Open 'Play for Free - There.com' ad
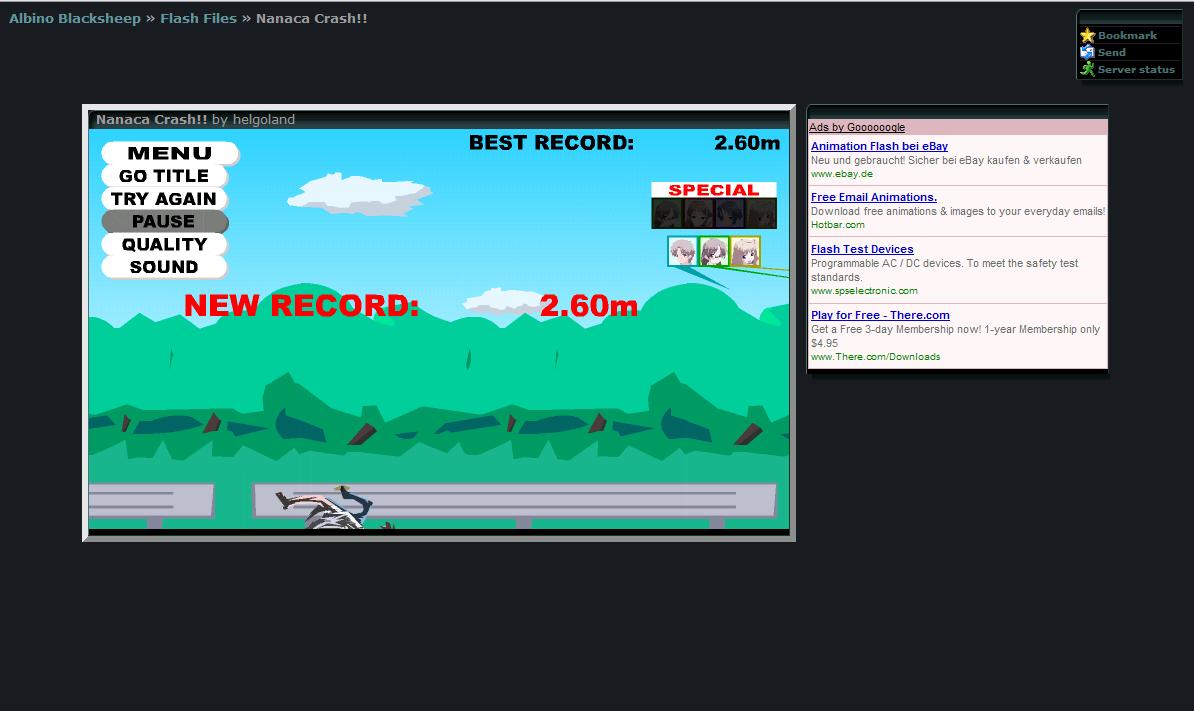The height and width of the screenshot is (711, 1194). [880, 315]
